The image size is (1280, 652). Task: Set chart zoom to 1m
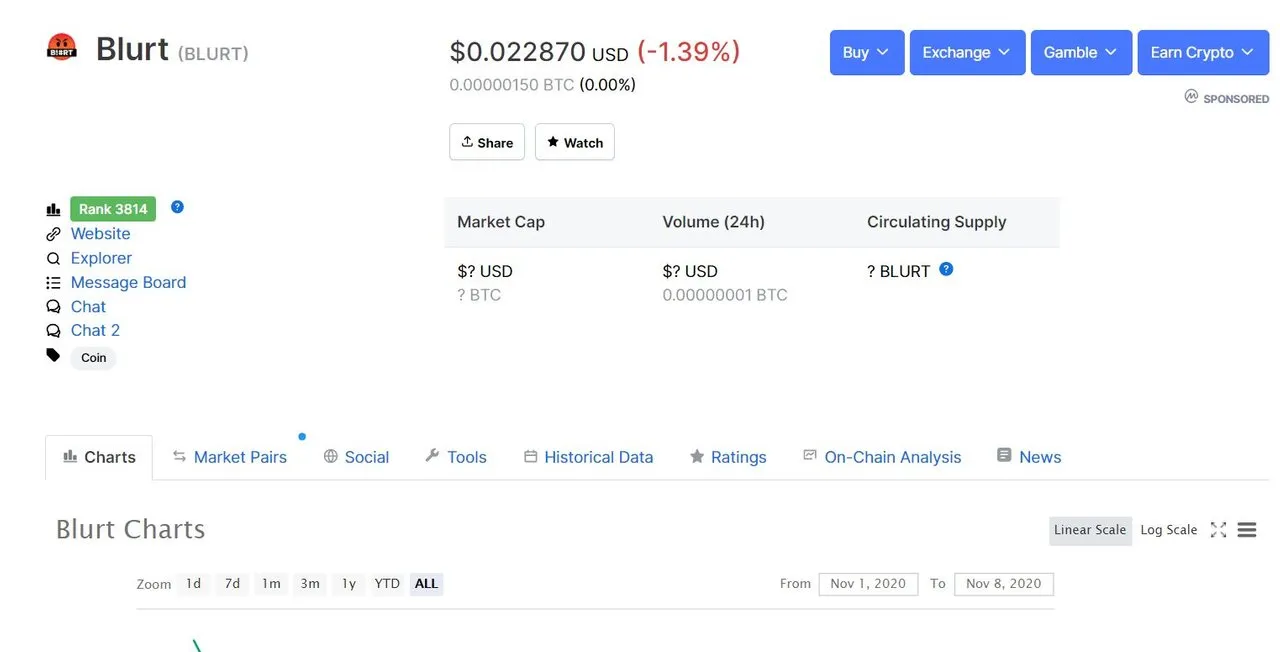click(x=271, y=584)
